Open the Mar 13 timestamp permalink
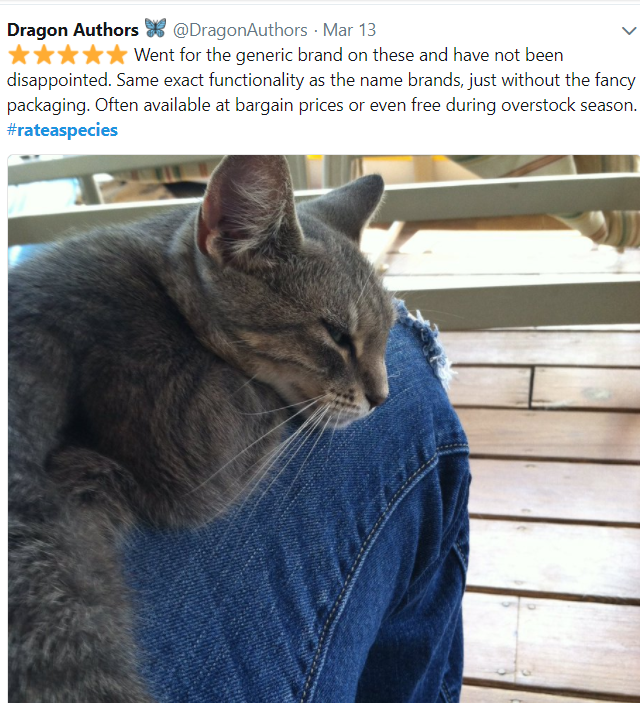 point(349,30)
